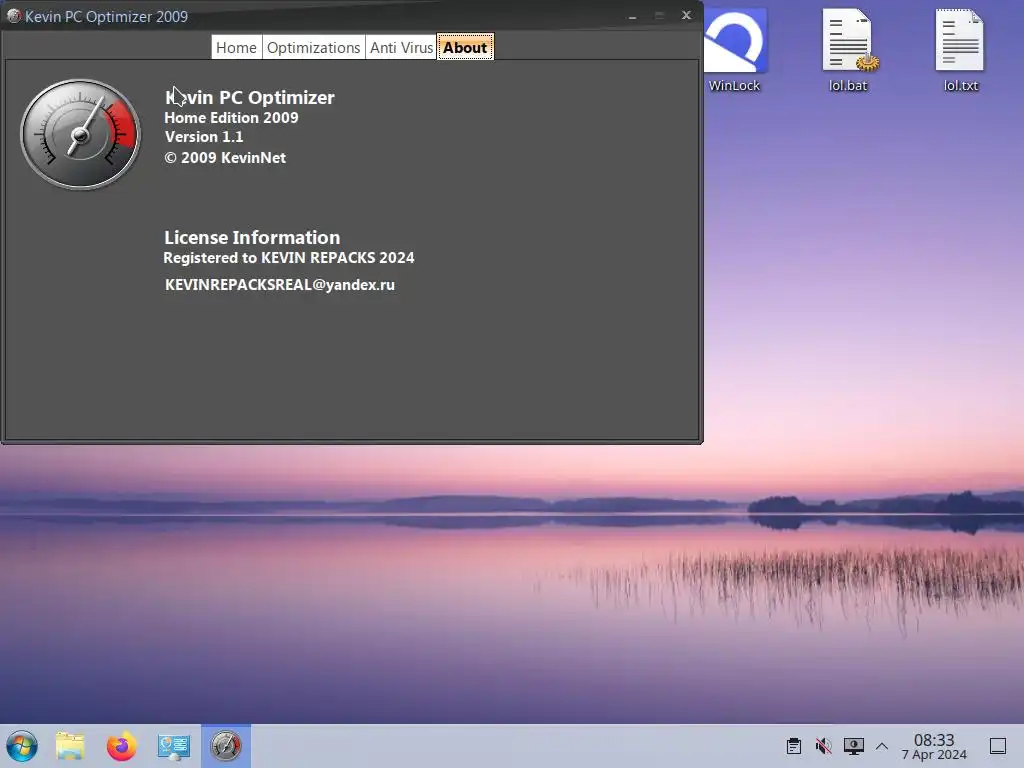Minimize the Kevin PC Optimizer window

click(632, 16)
